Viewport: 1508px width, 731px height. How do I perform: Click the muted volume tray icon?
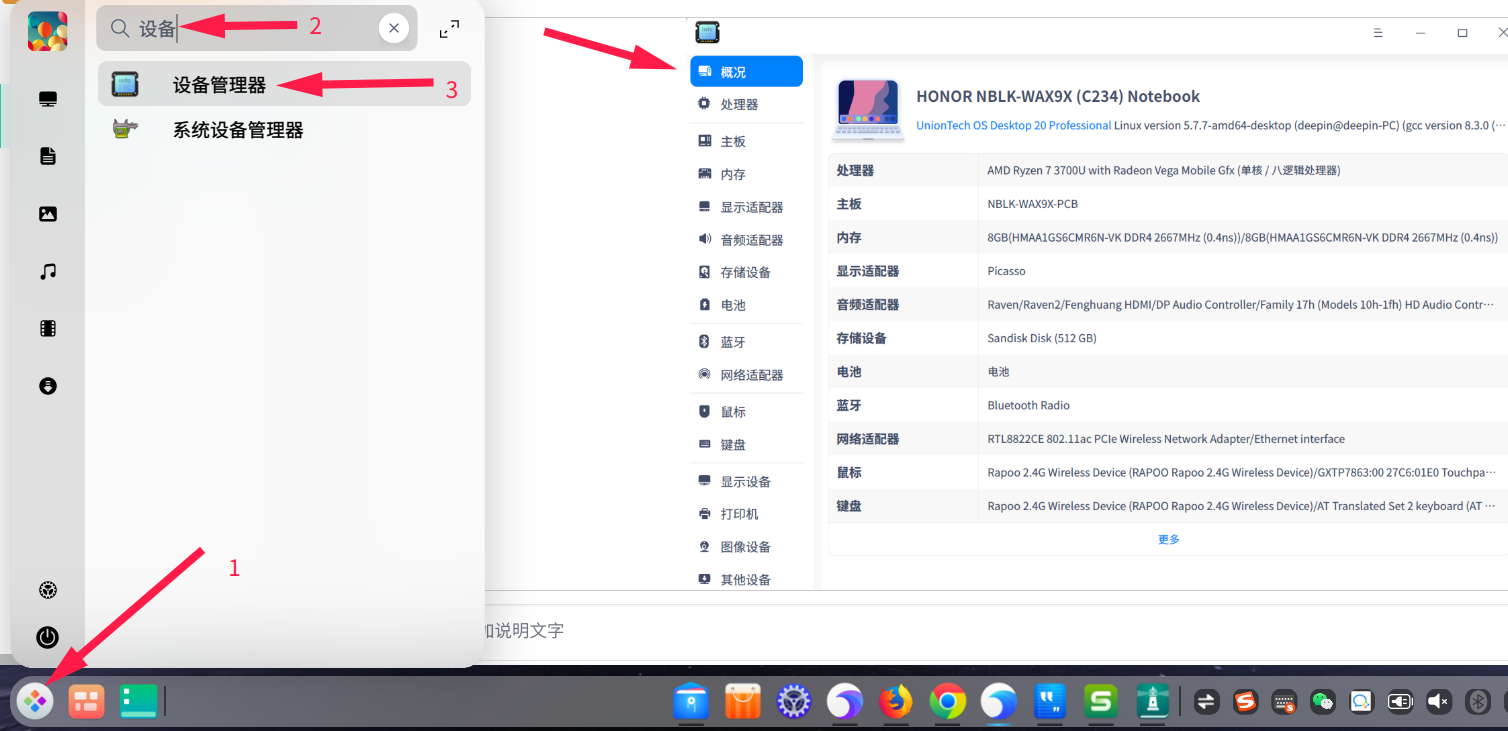click(x=1439, y=702)
